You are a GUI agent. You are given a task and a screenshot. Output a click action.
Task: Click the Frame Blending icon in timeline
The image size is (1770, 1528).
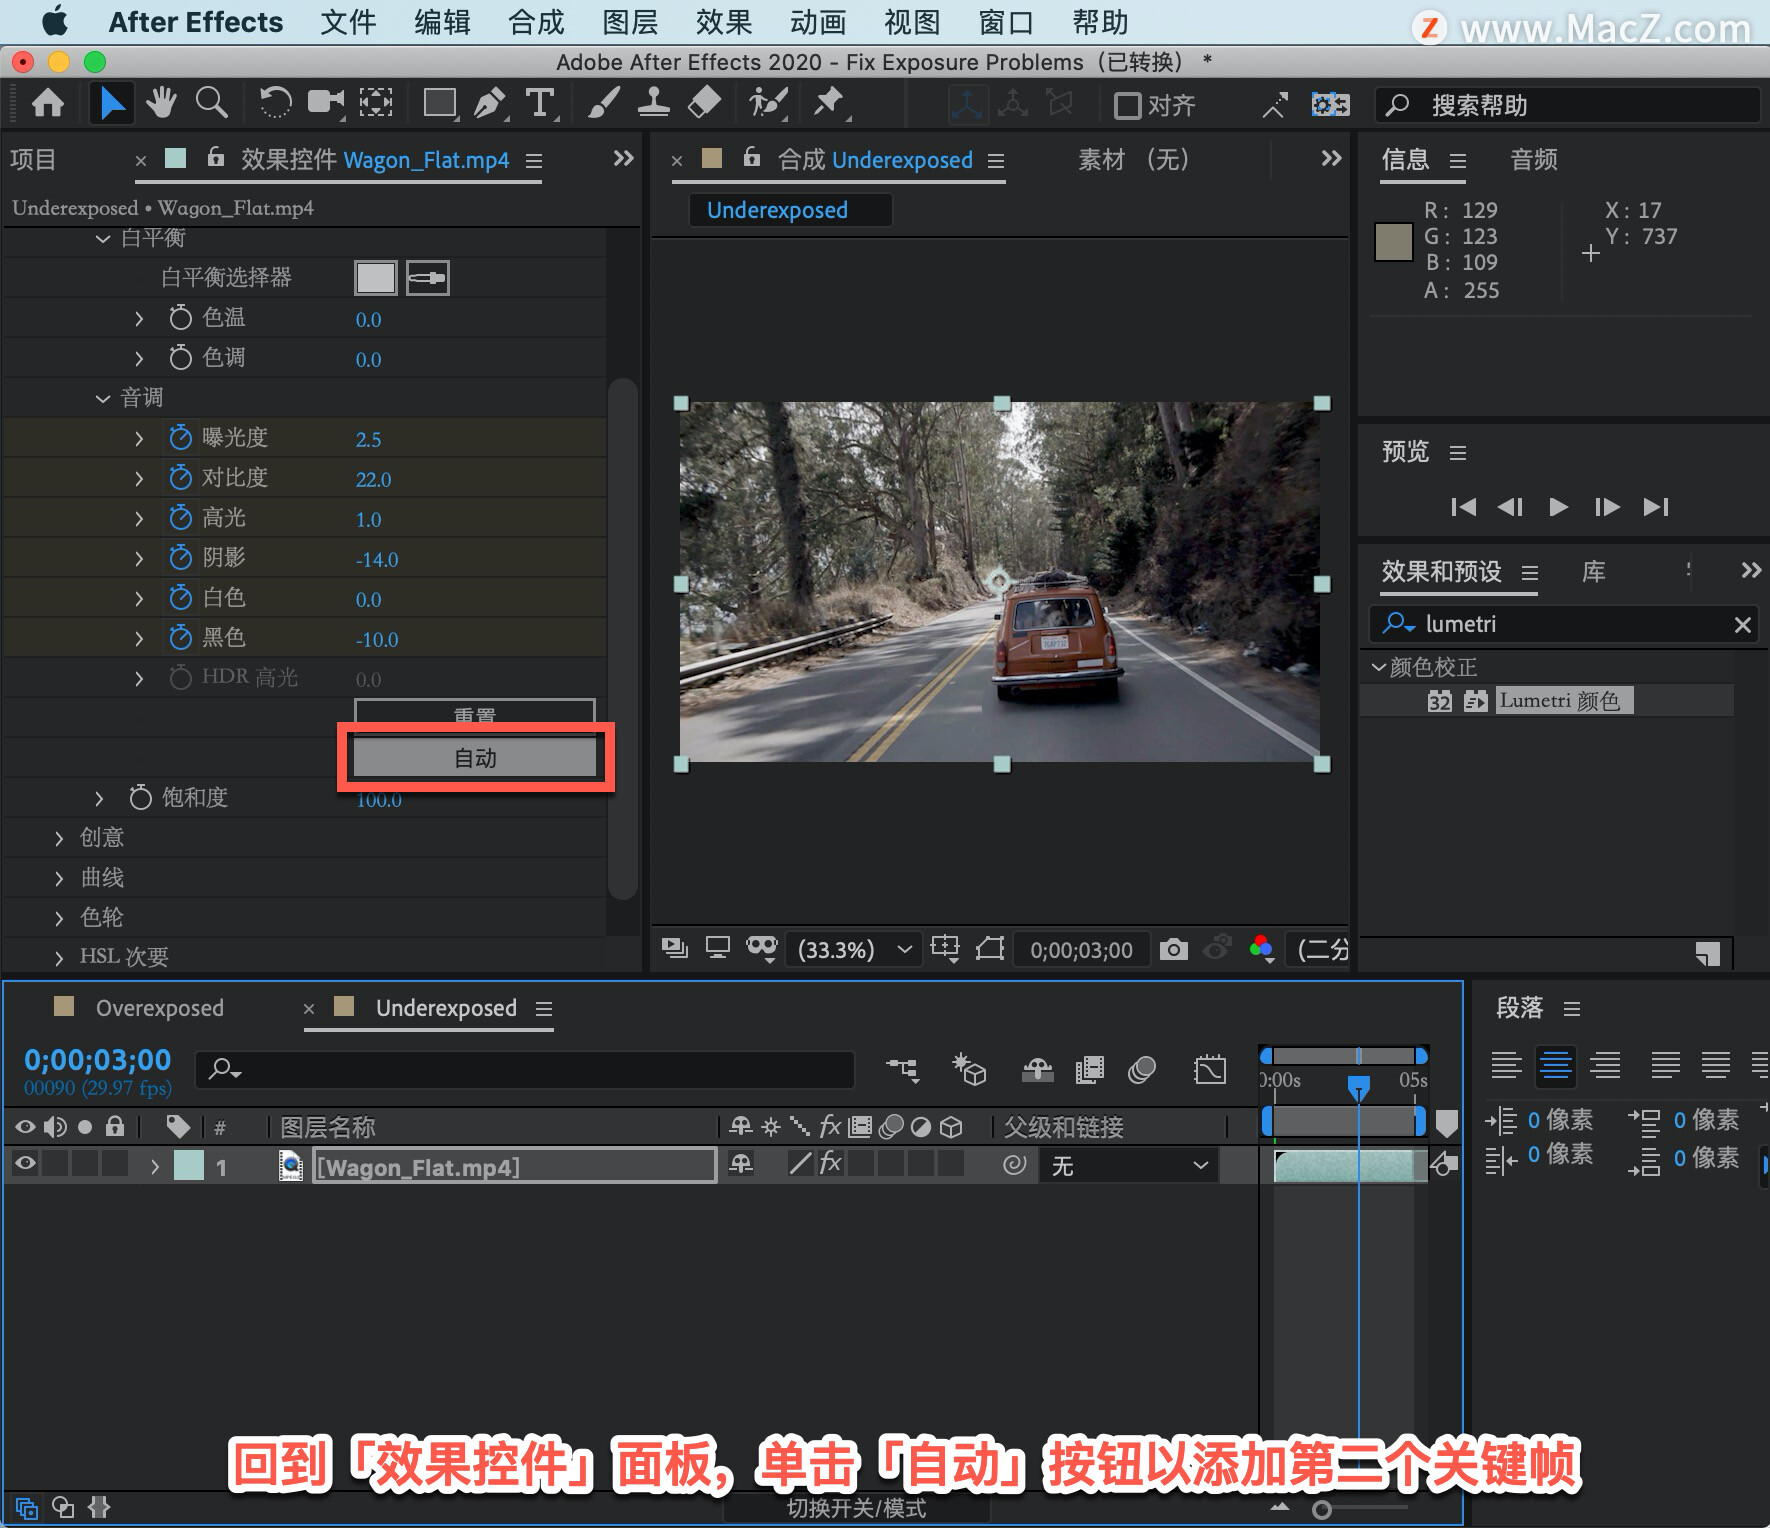pyautogui.click(x=1090, y=1070)
